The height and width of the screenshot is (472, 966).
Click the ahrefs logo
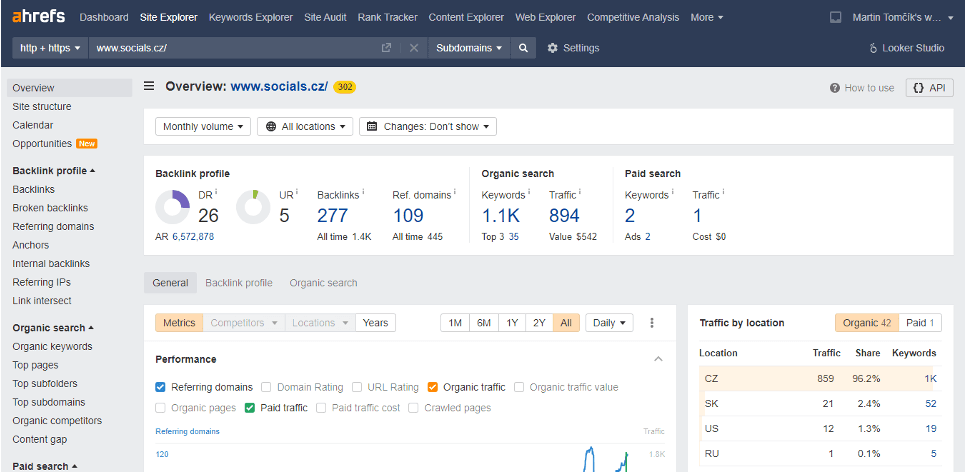[x=38, y=17]
